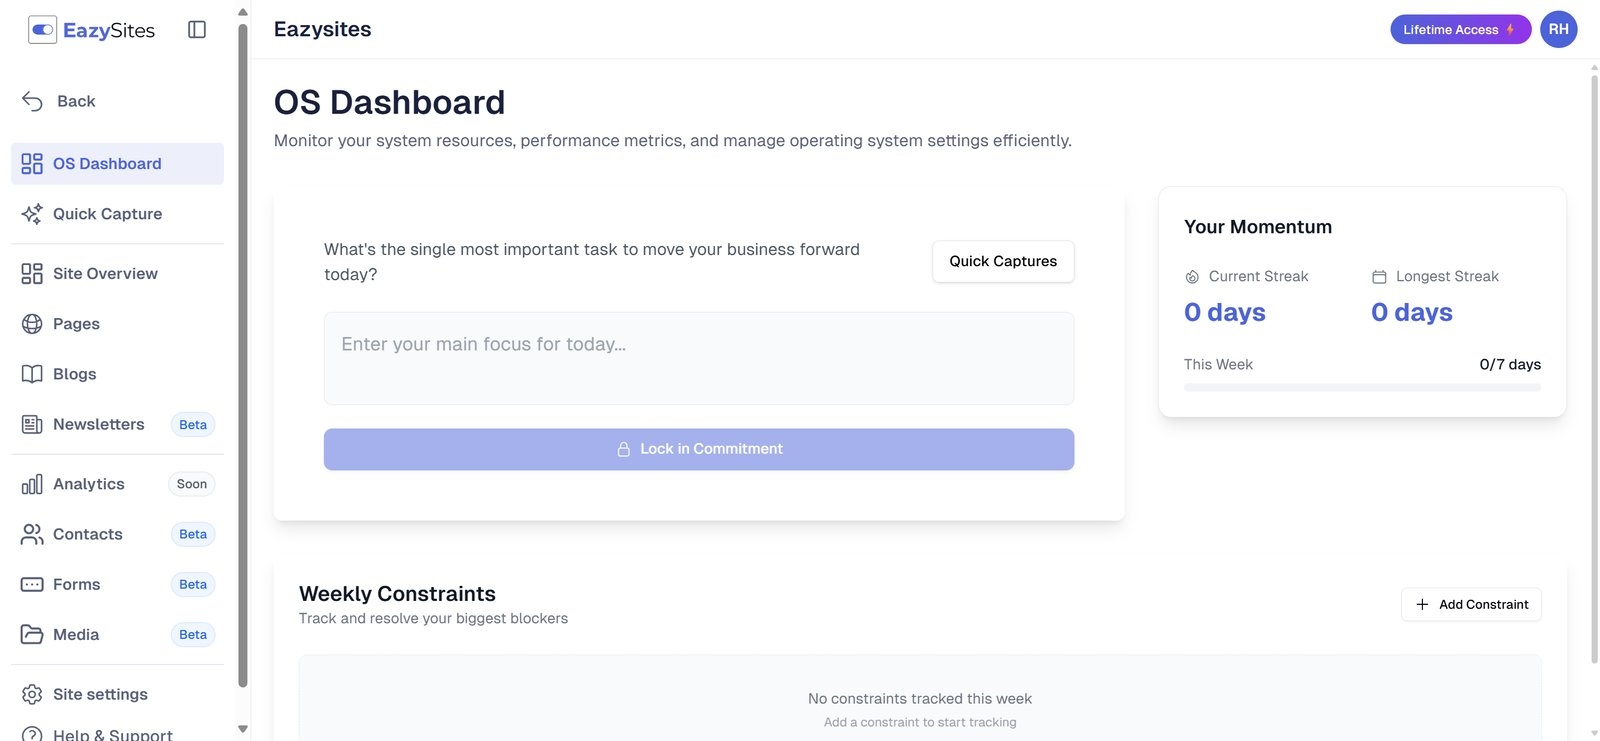1600x741 pixels.
Task: Open Media folder icon
Action: (32, 635)
